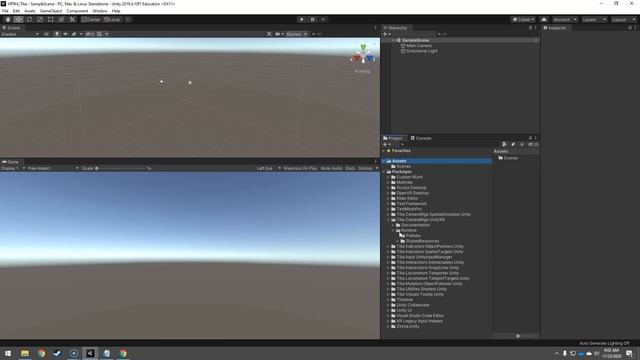Image resolution: width=640 pixels, height=360 pixels.
Task: Select Main Camera in the Hierarchy
Action: [419, 46]
